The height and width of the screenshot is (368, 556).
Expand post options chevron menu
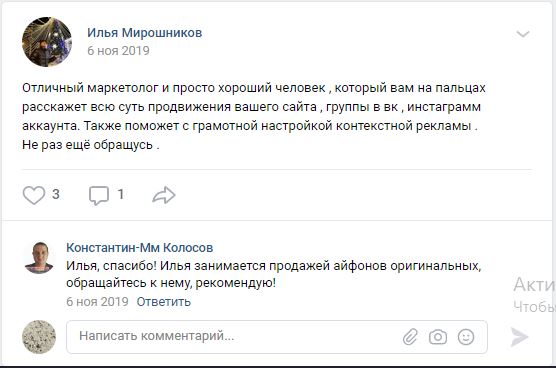point(523,34)
